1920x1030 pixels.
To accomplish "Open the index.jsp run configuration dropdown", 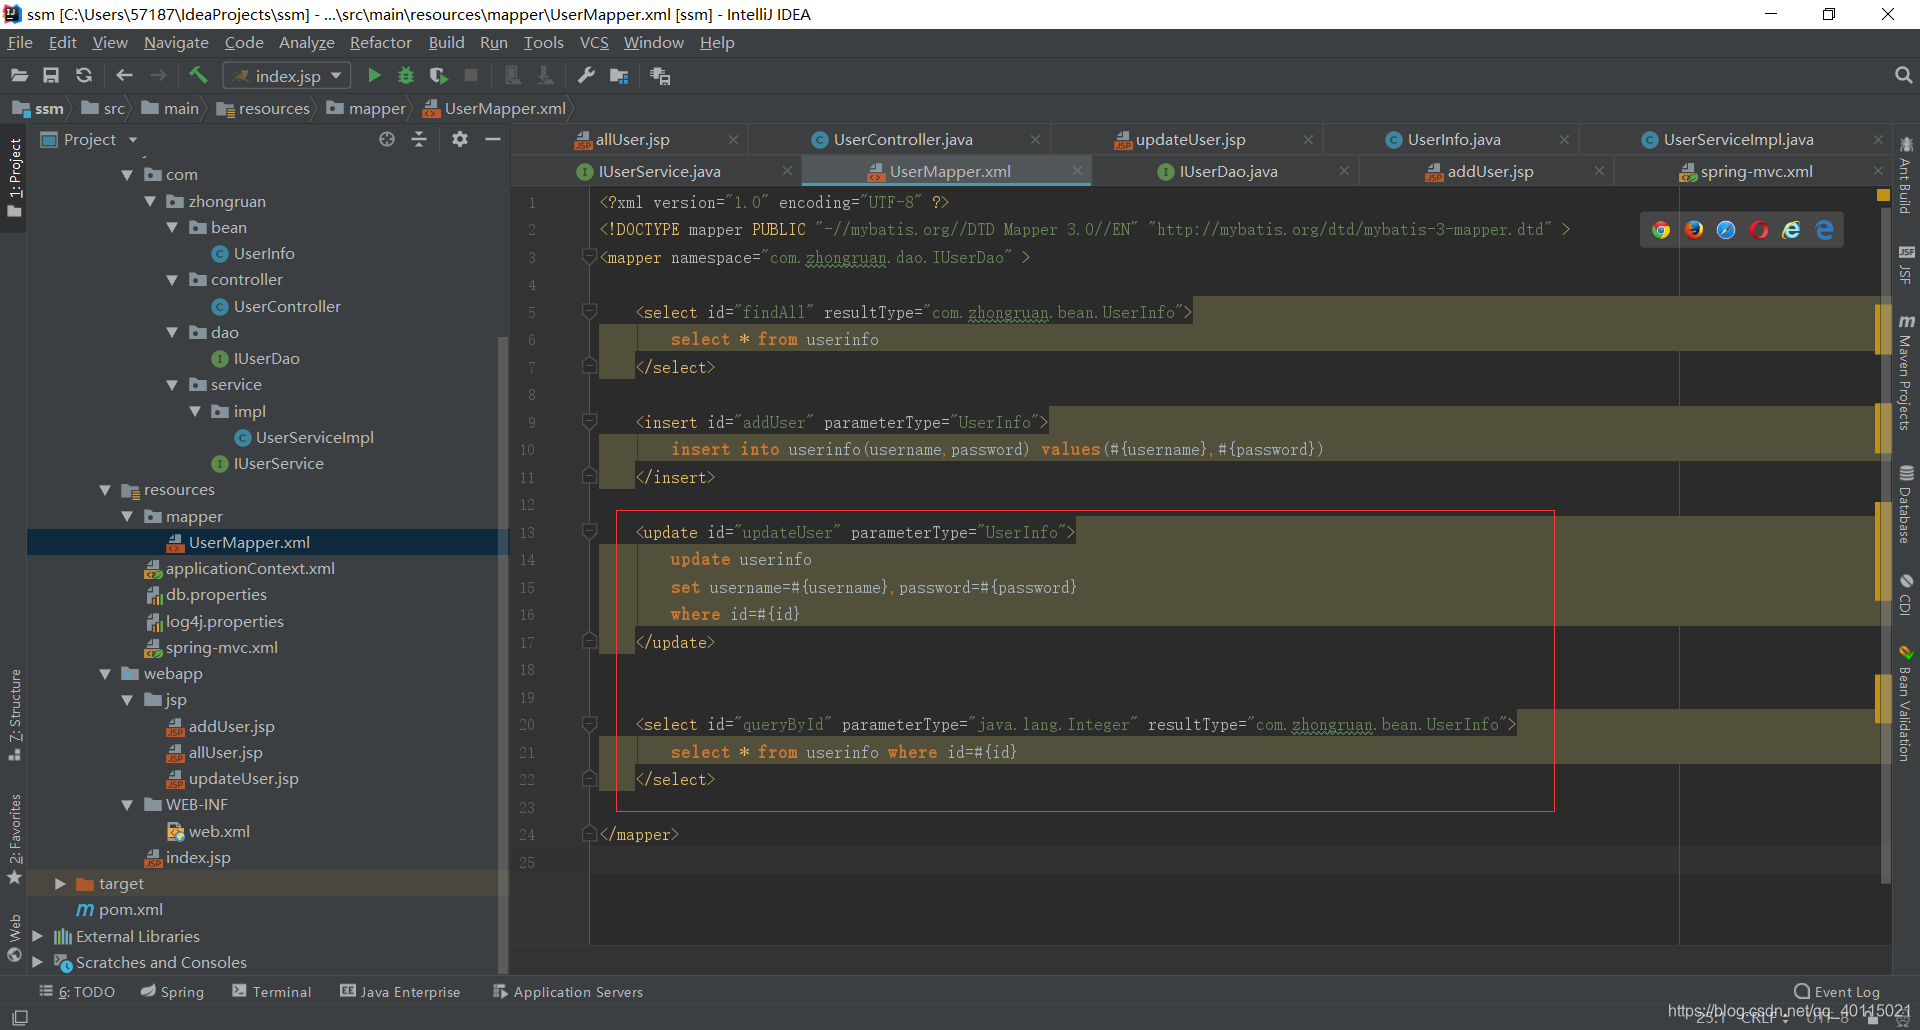I will pos(287,76).
